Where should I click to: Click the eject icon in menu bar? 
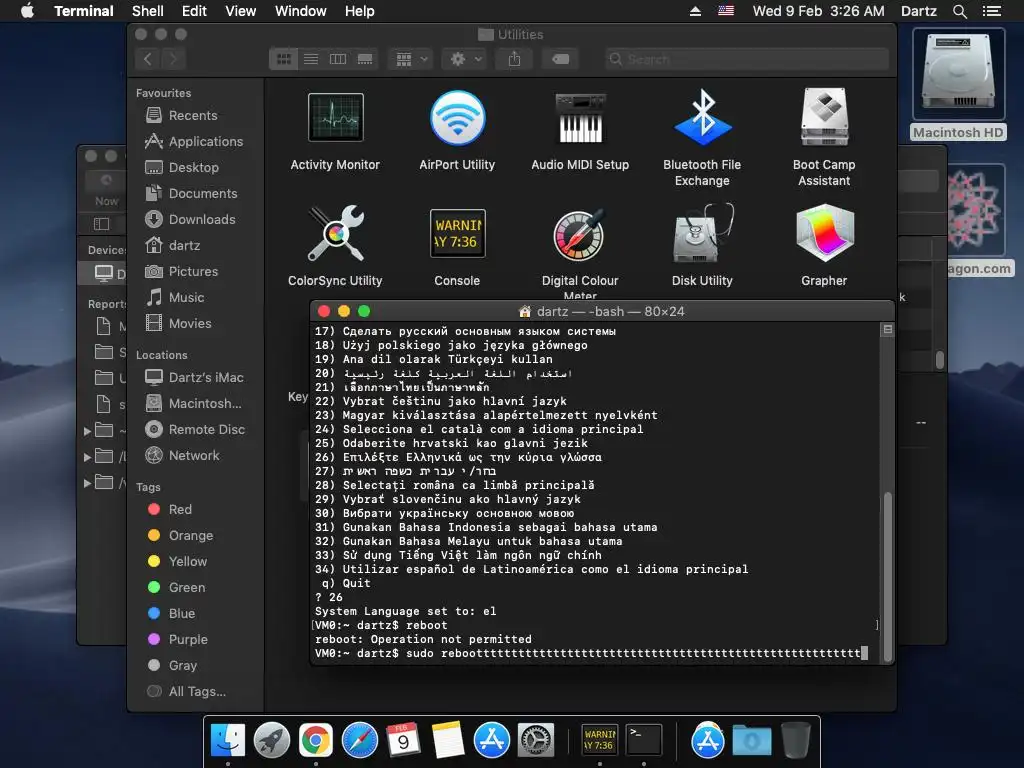(695, 11)
